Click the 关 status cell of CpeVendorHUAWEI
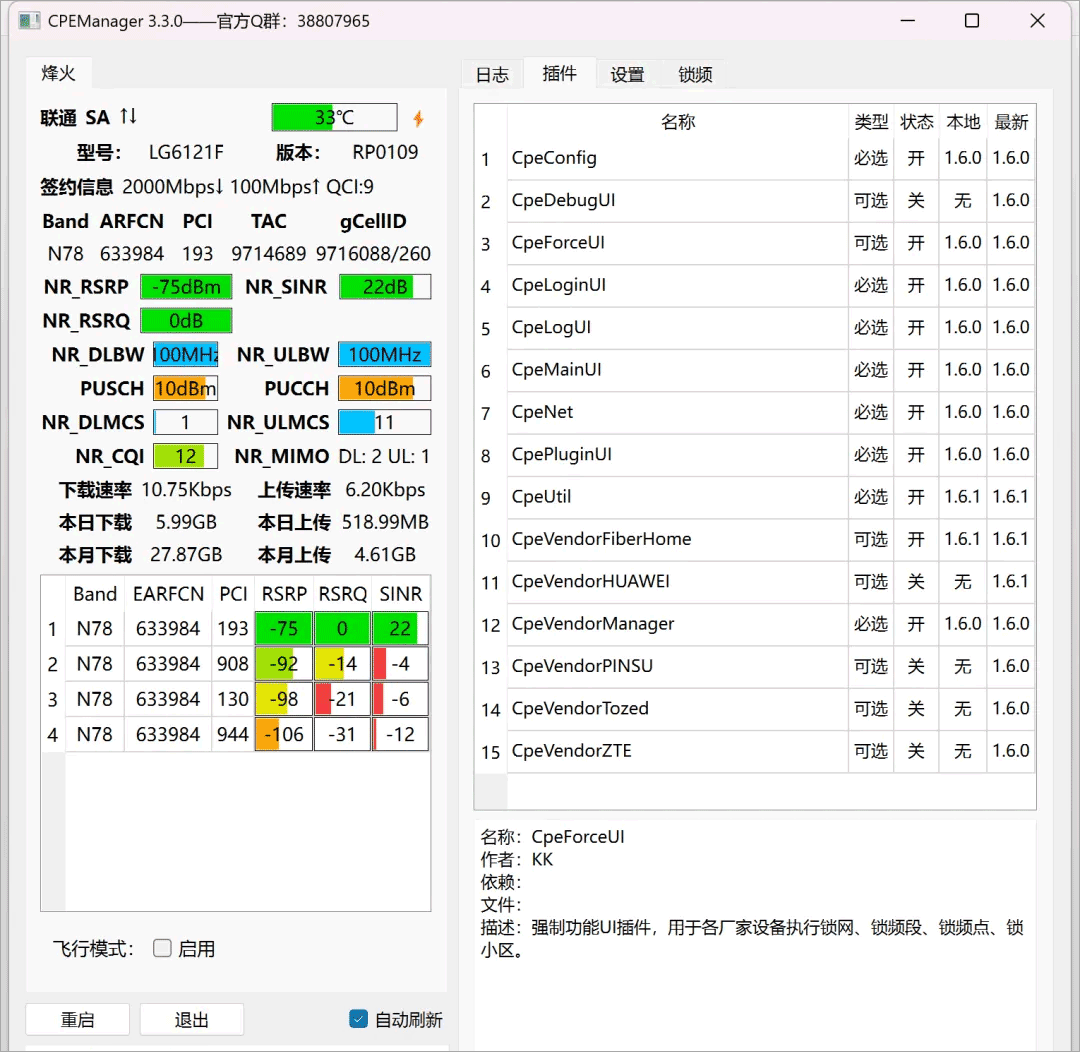1080x1052 pixels. pos(916,582)
